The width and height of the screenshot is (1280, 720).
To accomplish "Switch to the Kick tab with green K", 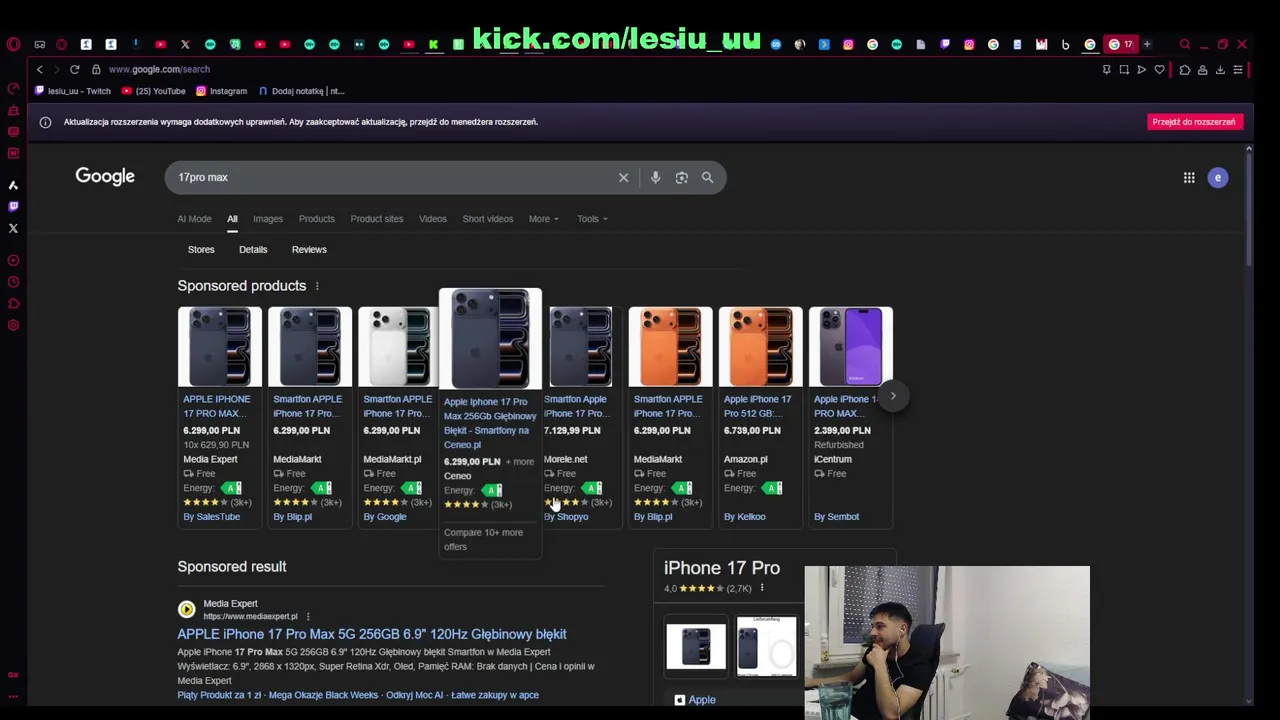I will coord(433,44).
